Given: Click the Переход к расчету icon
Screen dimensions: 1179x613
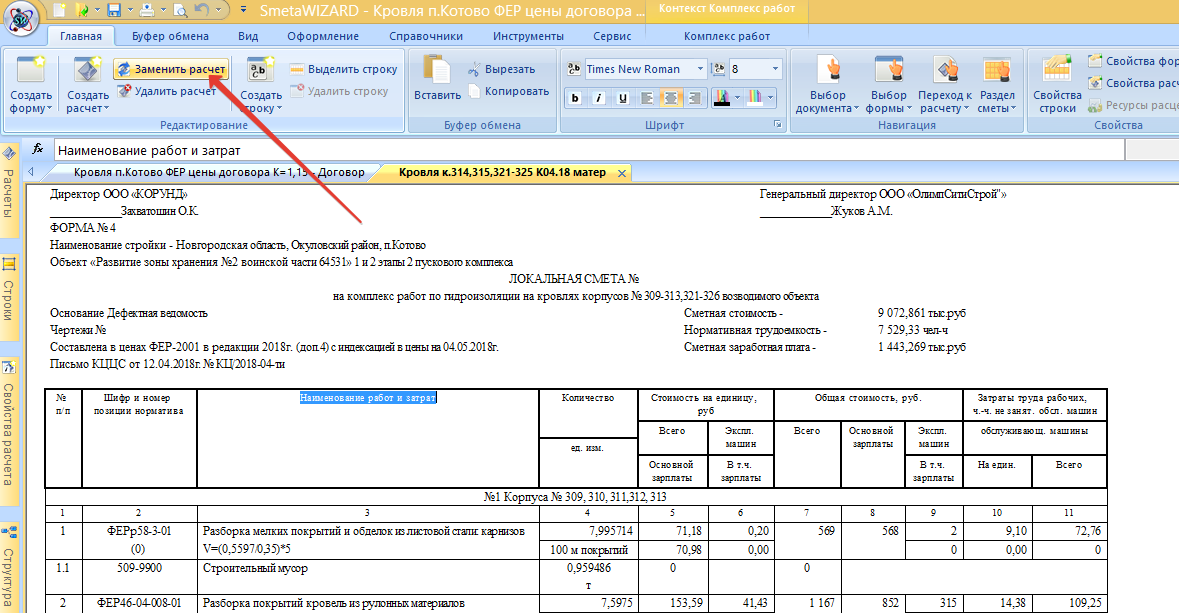Looking at the screenshot, I should [945, 71].
